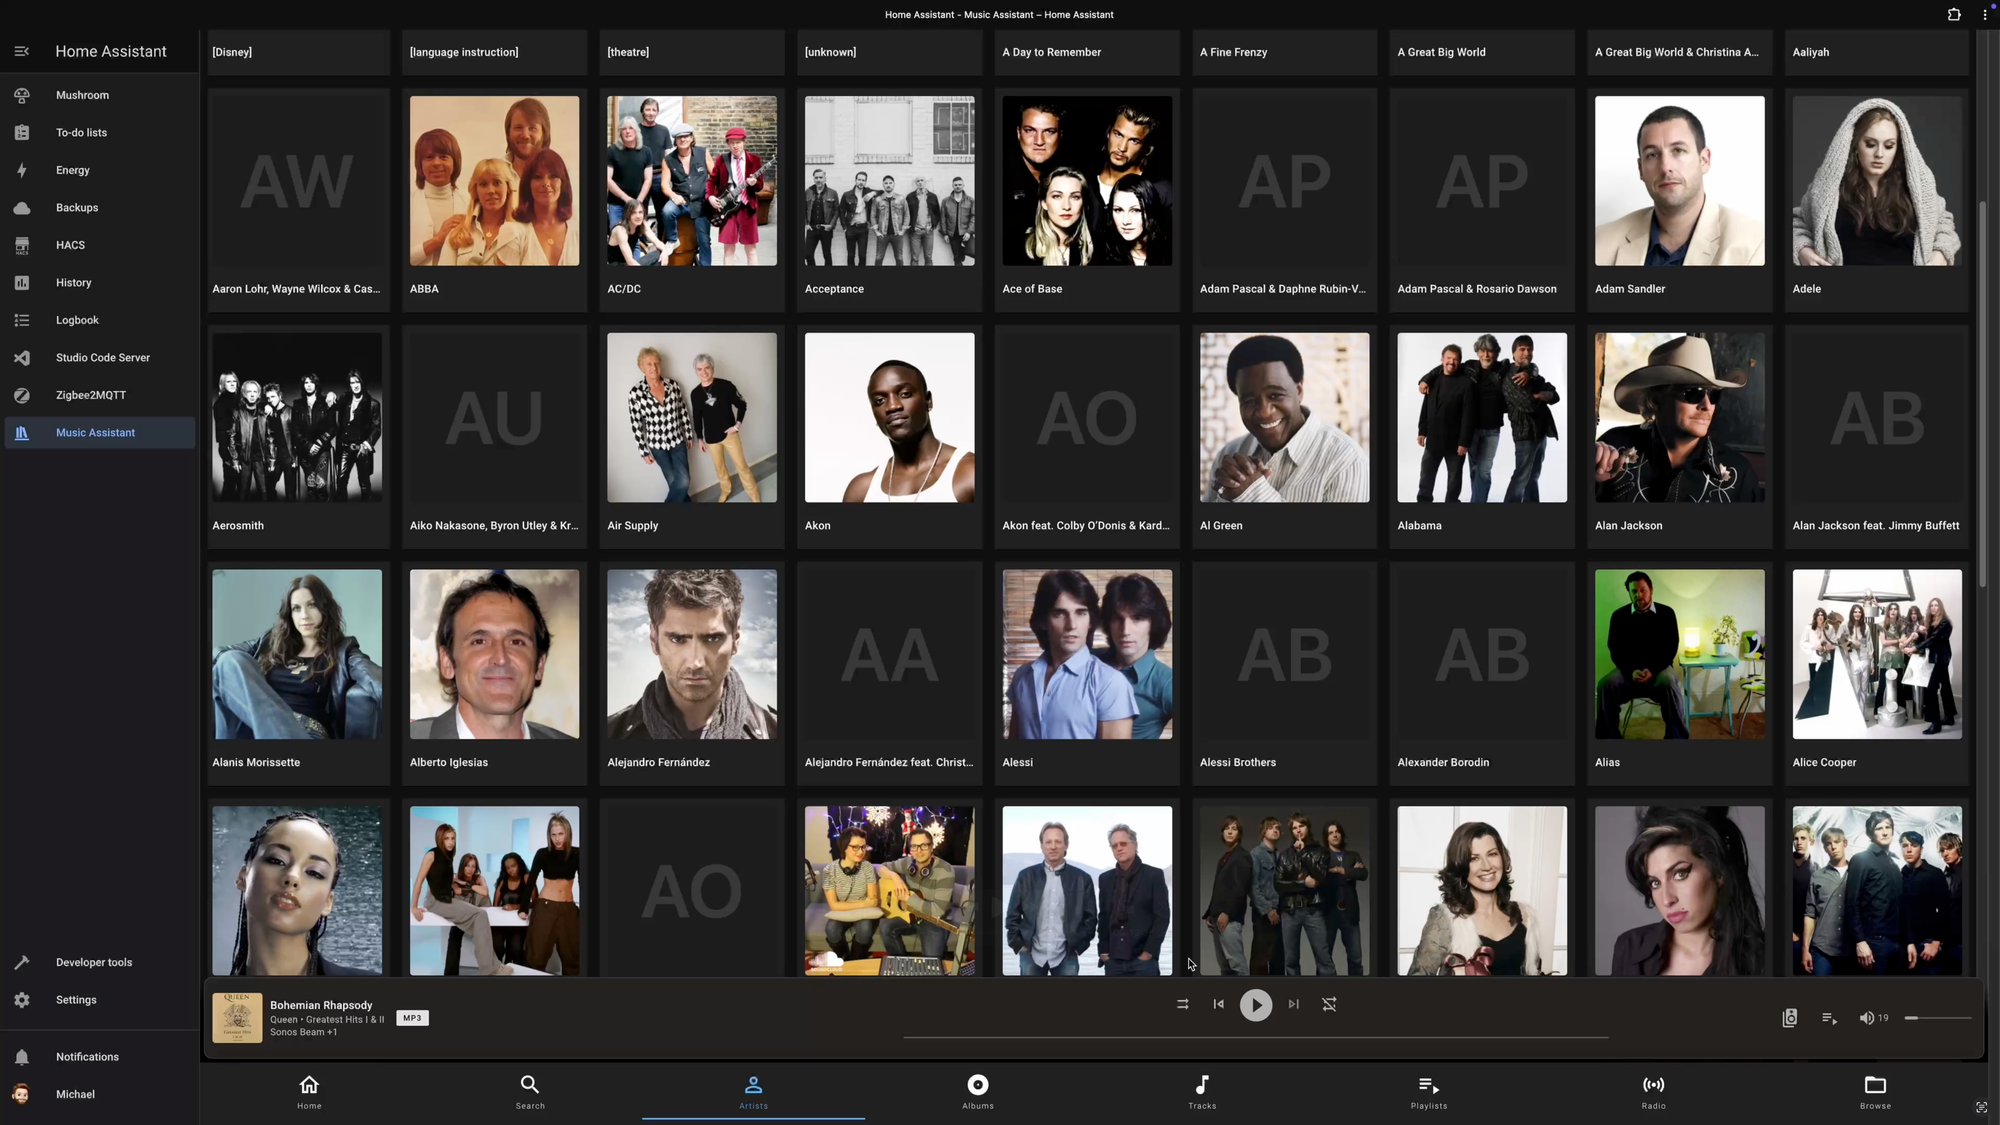Open the Radio tab
The image size is (2000, 1125).
1654,1091
